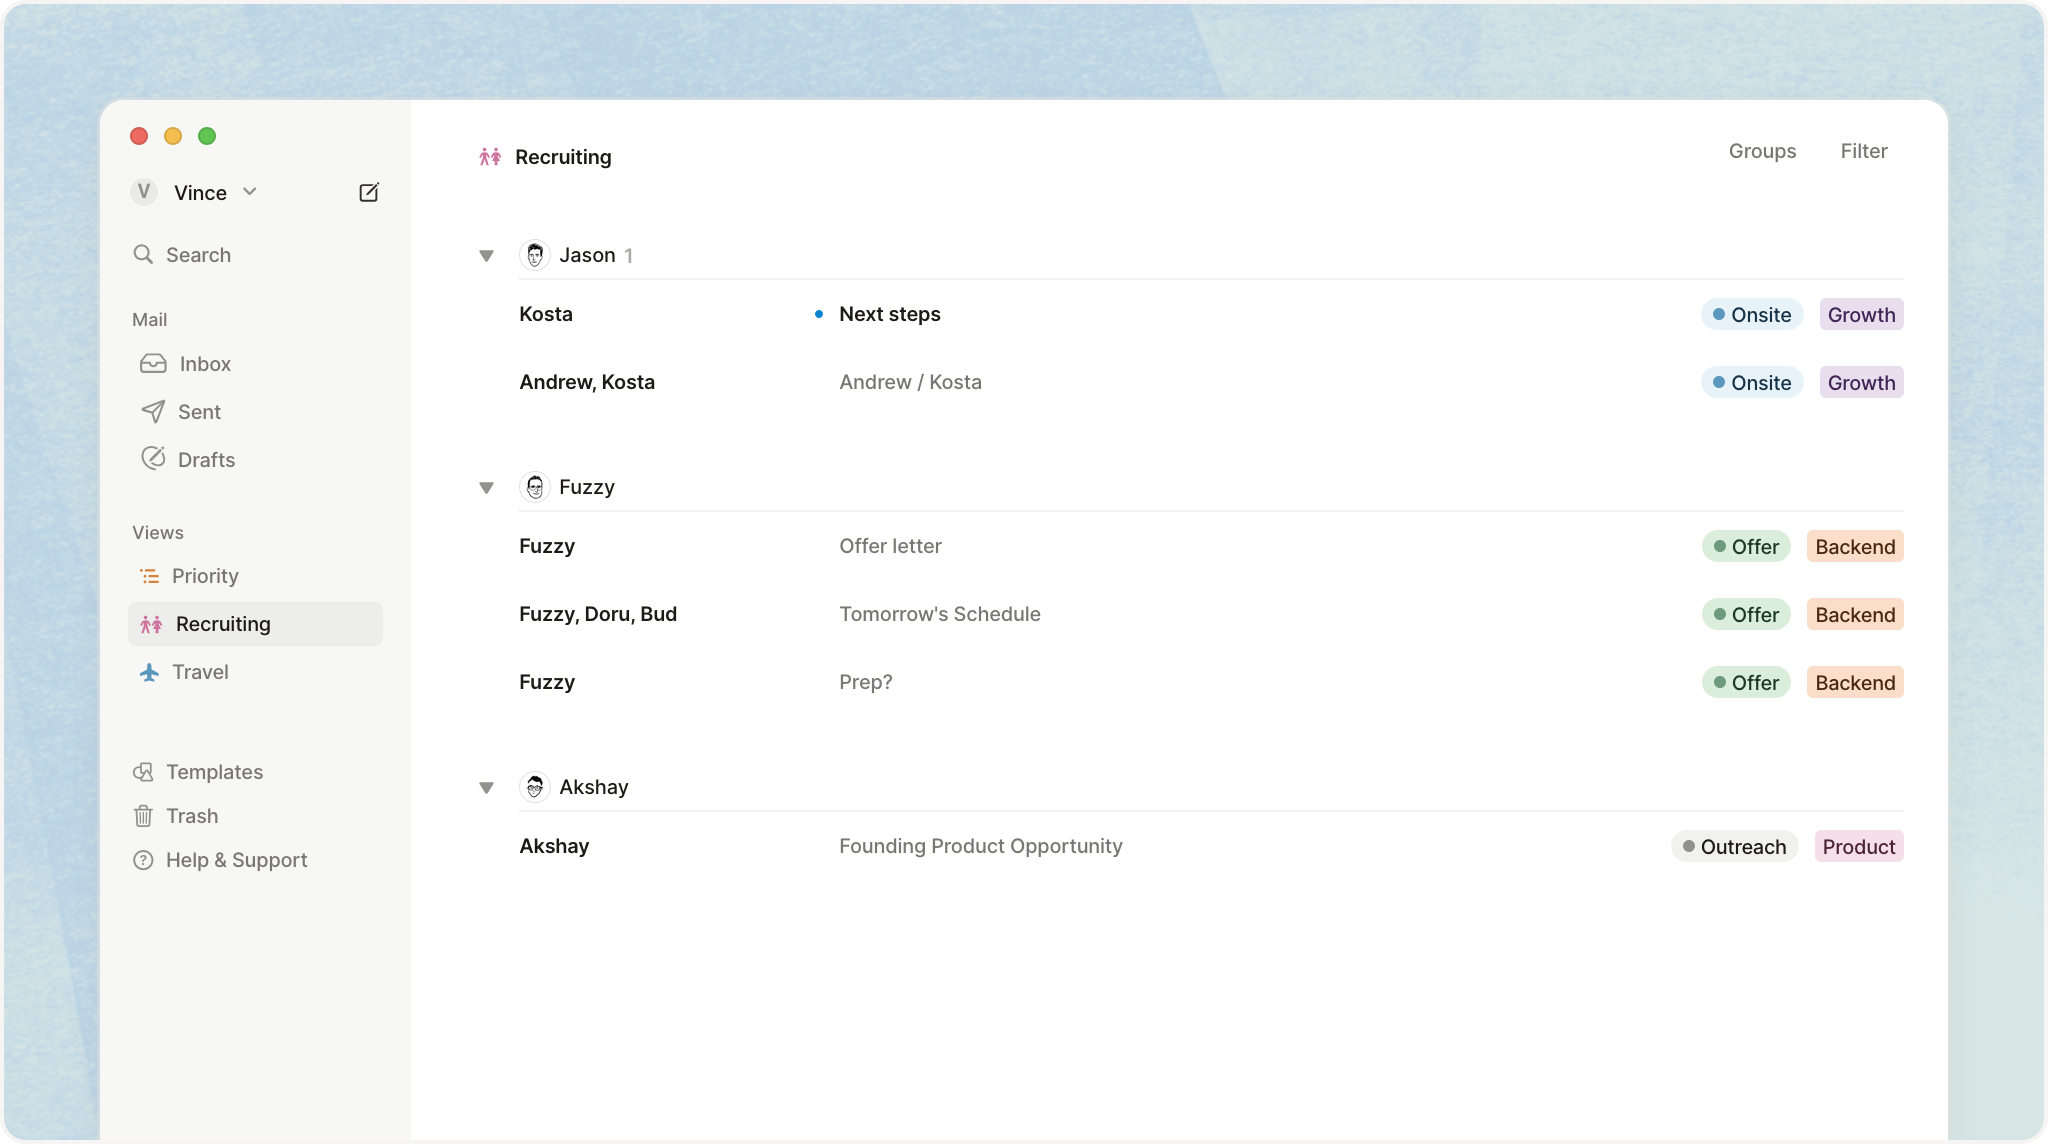Click the Backend tag on Tomorrow's Schedule row
The image size is (2048, 1144).
pos(1855,615)
